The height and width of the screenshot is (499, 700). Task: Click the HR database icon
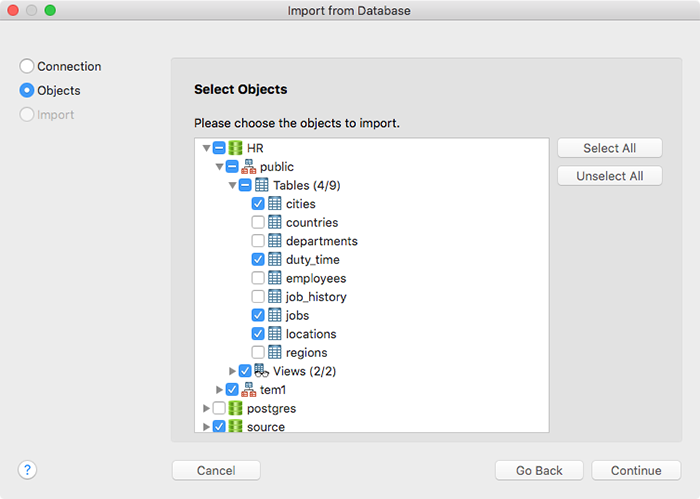coord(235,148)
